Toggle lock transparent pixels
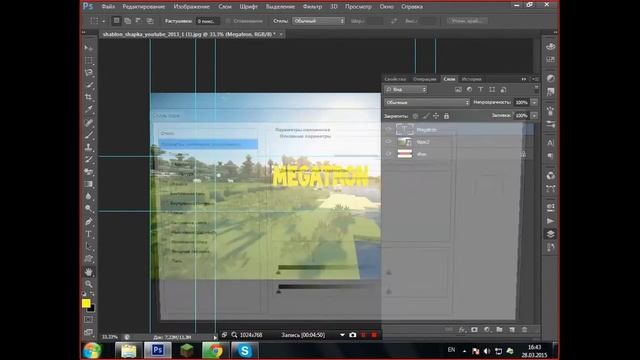This screenshot has width=640, height=360. tap(415, 116)
